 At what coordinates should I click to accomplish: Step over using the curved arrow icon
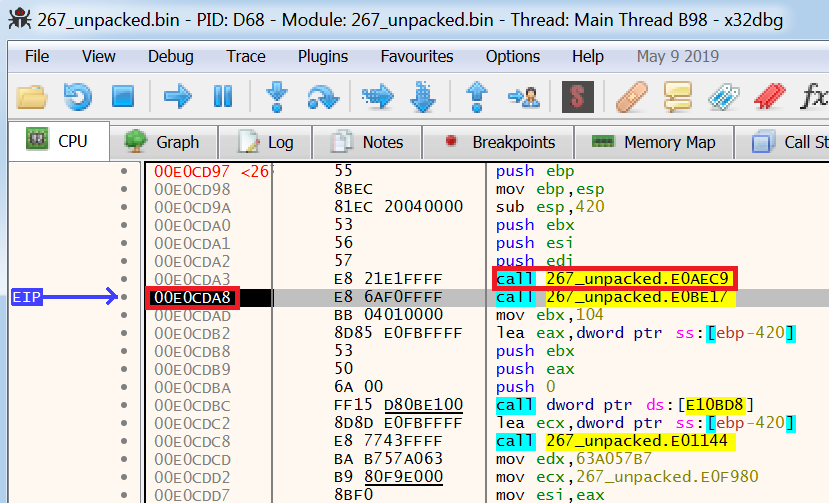click(x=323, y=97)
